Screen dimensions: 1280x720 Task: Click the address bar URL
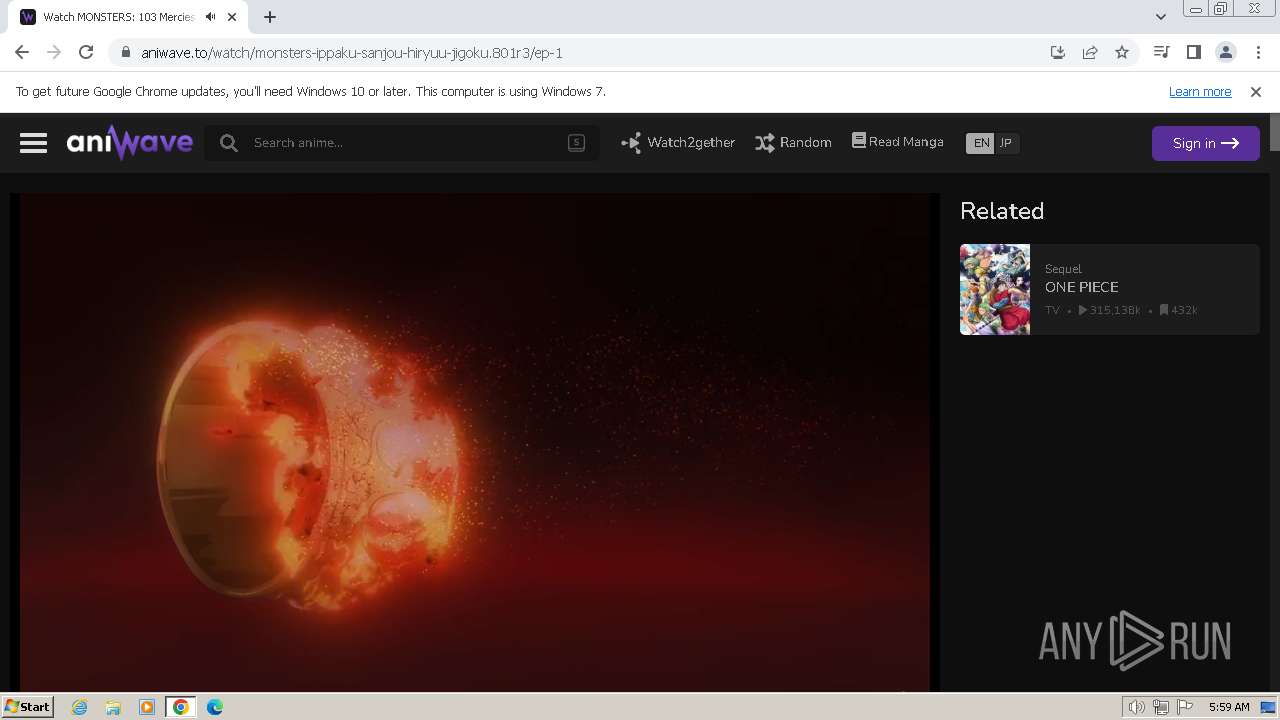pyautogui.click(x=352, y=53)
